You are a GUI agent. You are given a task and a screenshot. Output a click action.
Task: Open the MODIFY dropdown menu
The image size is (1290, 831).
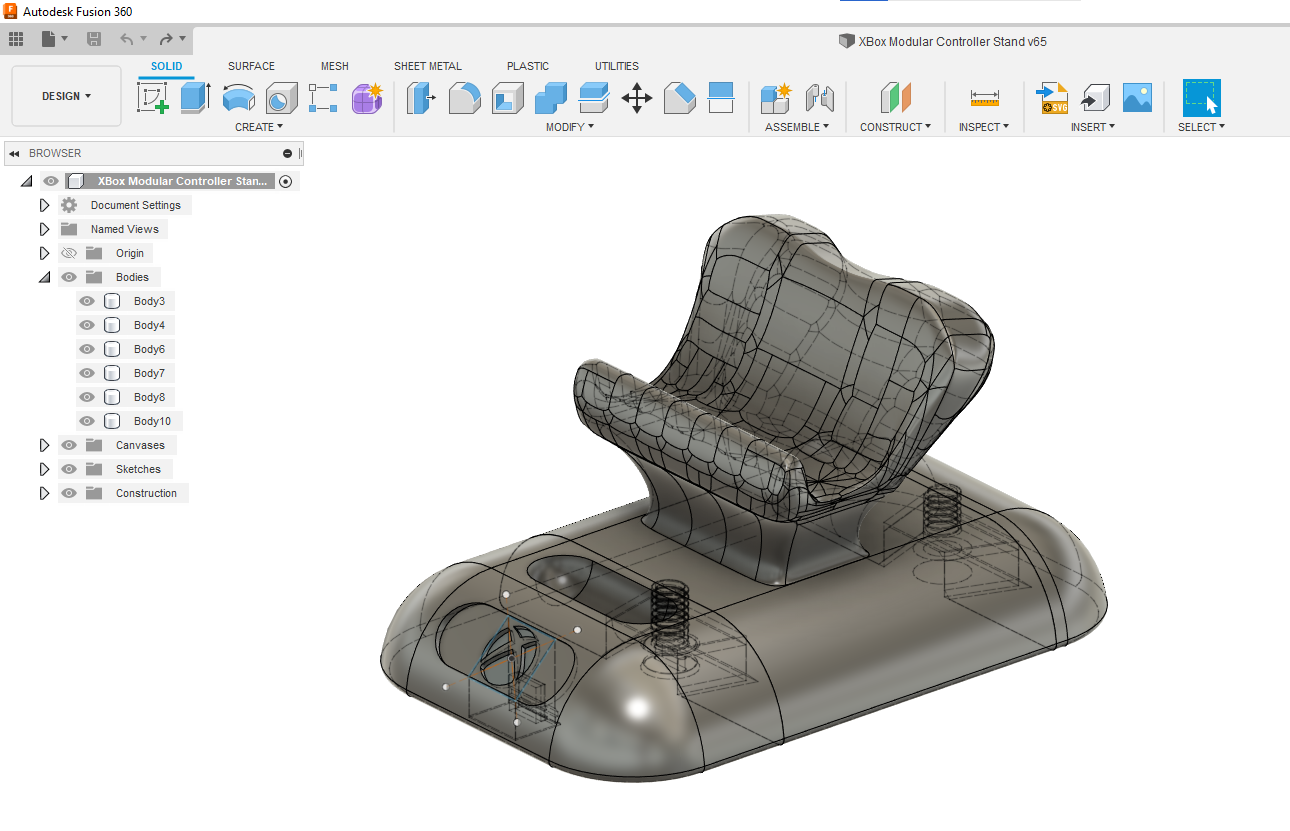(x=570, y=127)
